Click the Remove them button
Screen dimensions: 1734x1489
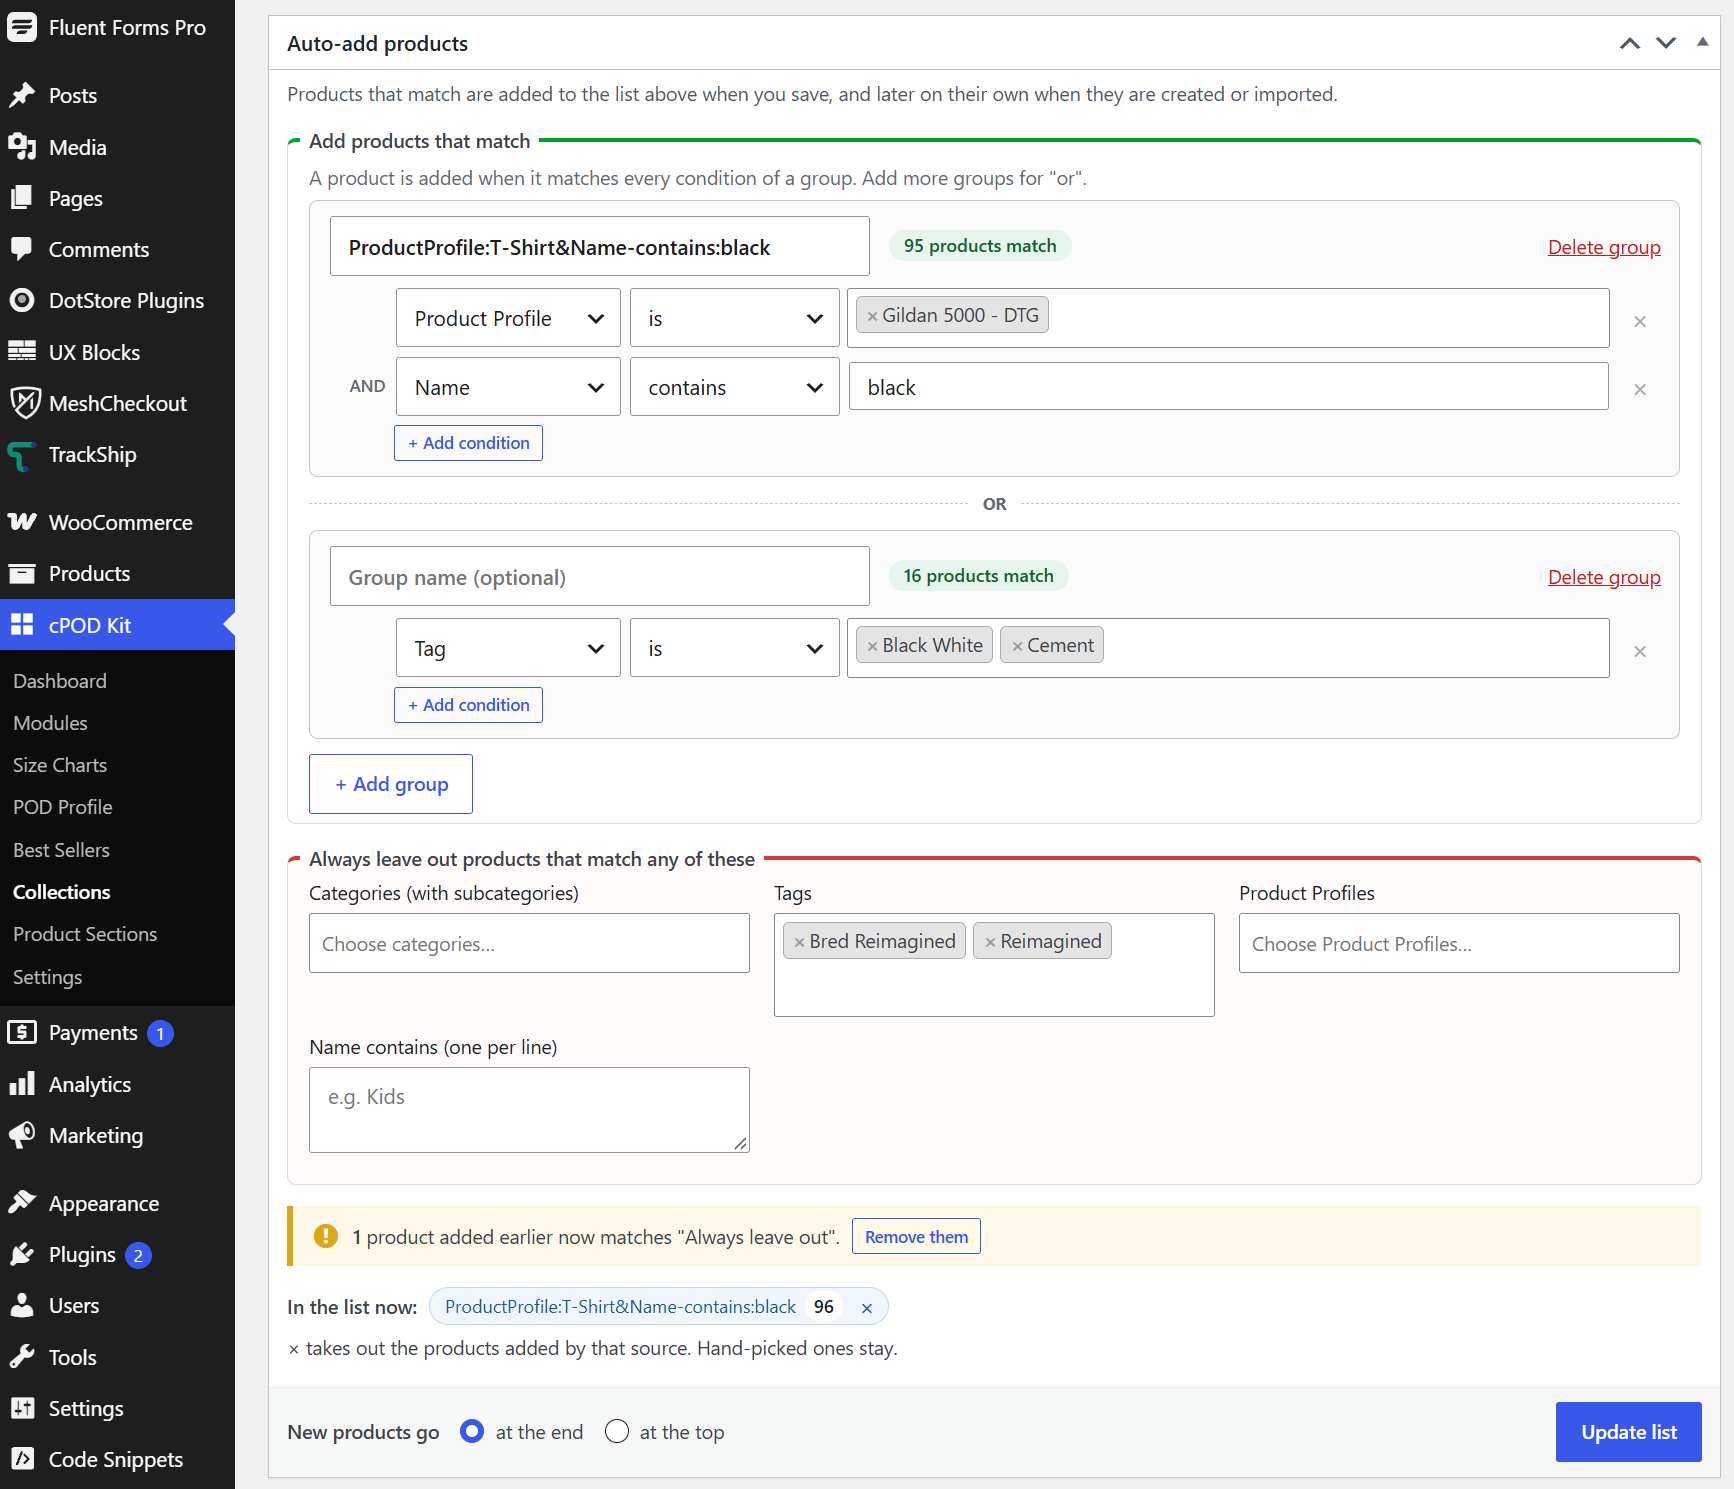(916, 1237)
